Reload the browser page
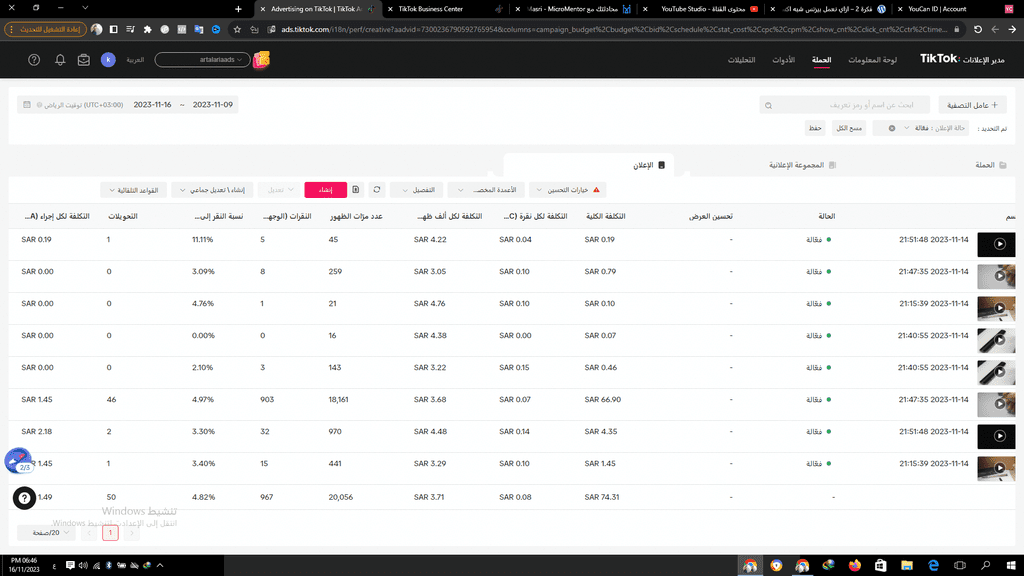The height and width of the screenshot is (576, 1024). point(978,29)
